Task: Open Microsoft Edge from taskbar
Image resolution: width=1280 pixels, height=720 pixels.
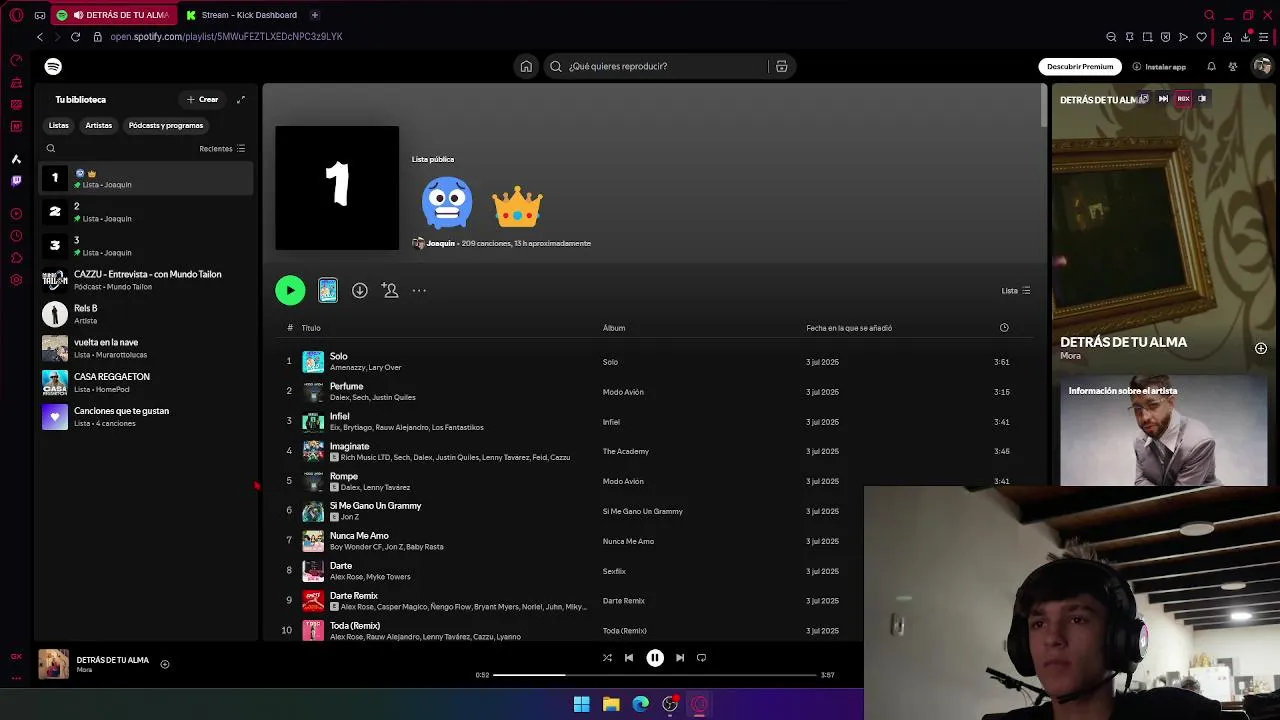Action: click(640, 704)
